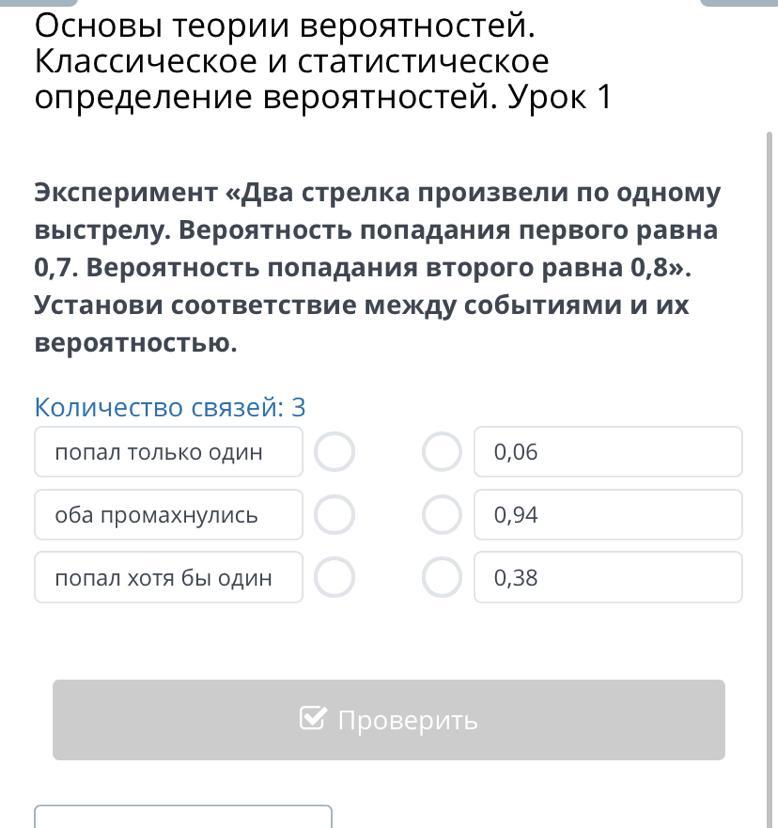Click the connector circle next to 0,94
Image resolution: width=778 pixels, height=828 pixels.
(442, 515)
